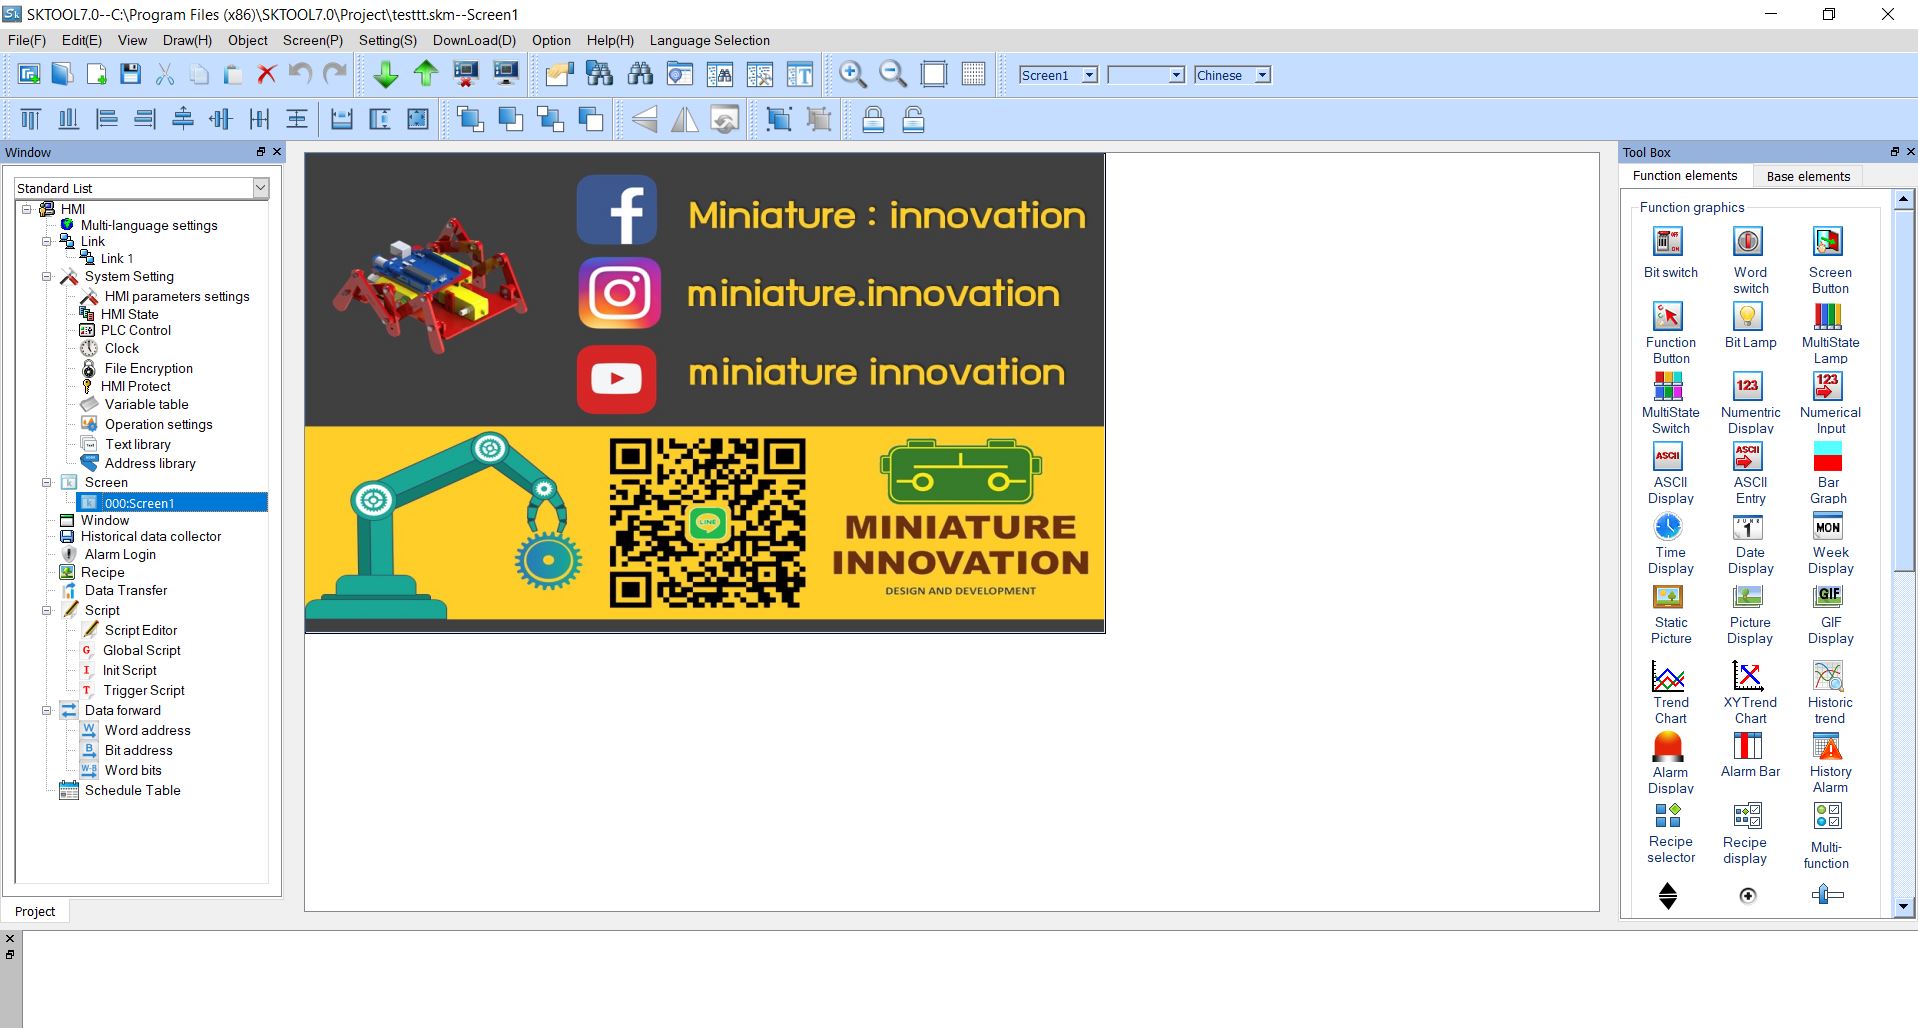Click the red Delete X icon

[x=266, y=74]
